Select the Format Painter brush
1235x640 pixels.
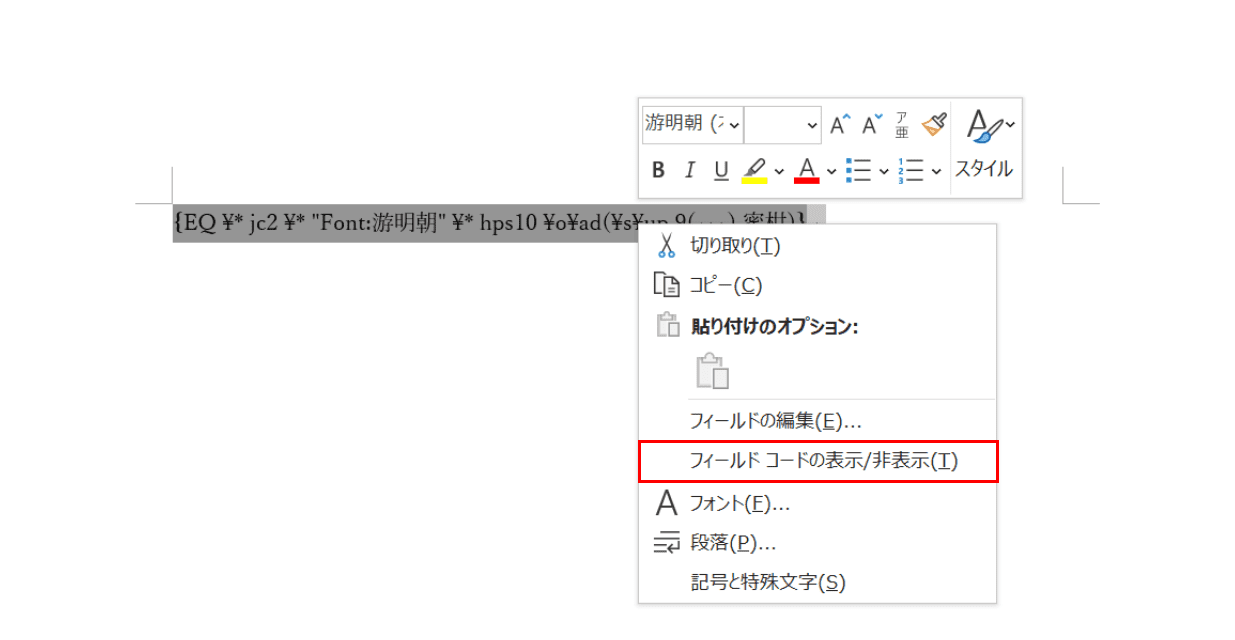coord(933,124)
